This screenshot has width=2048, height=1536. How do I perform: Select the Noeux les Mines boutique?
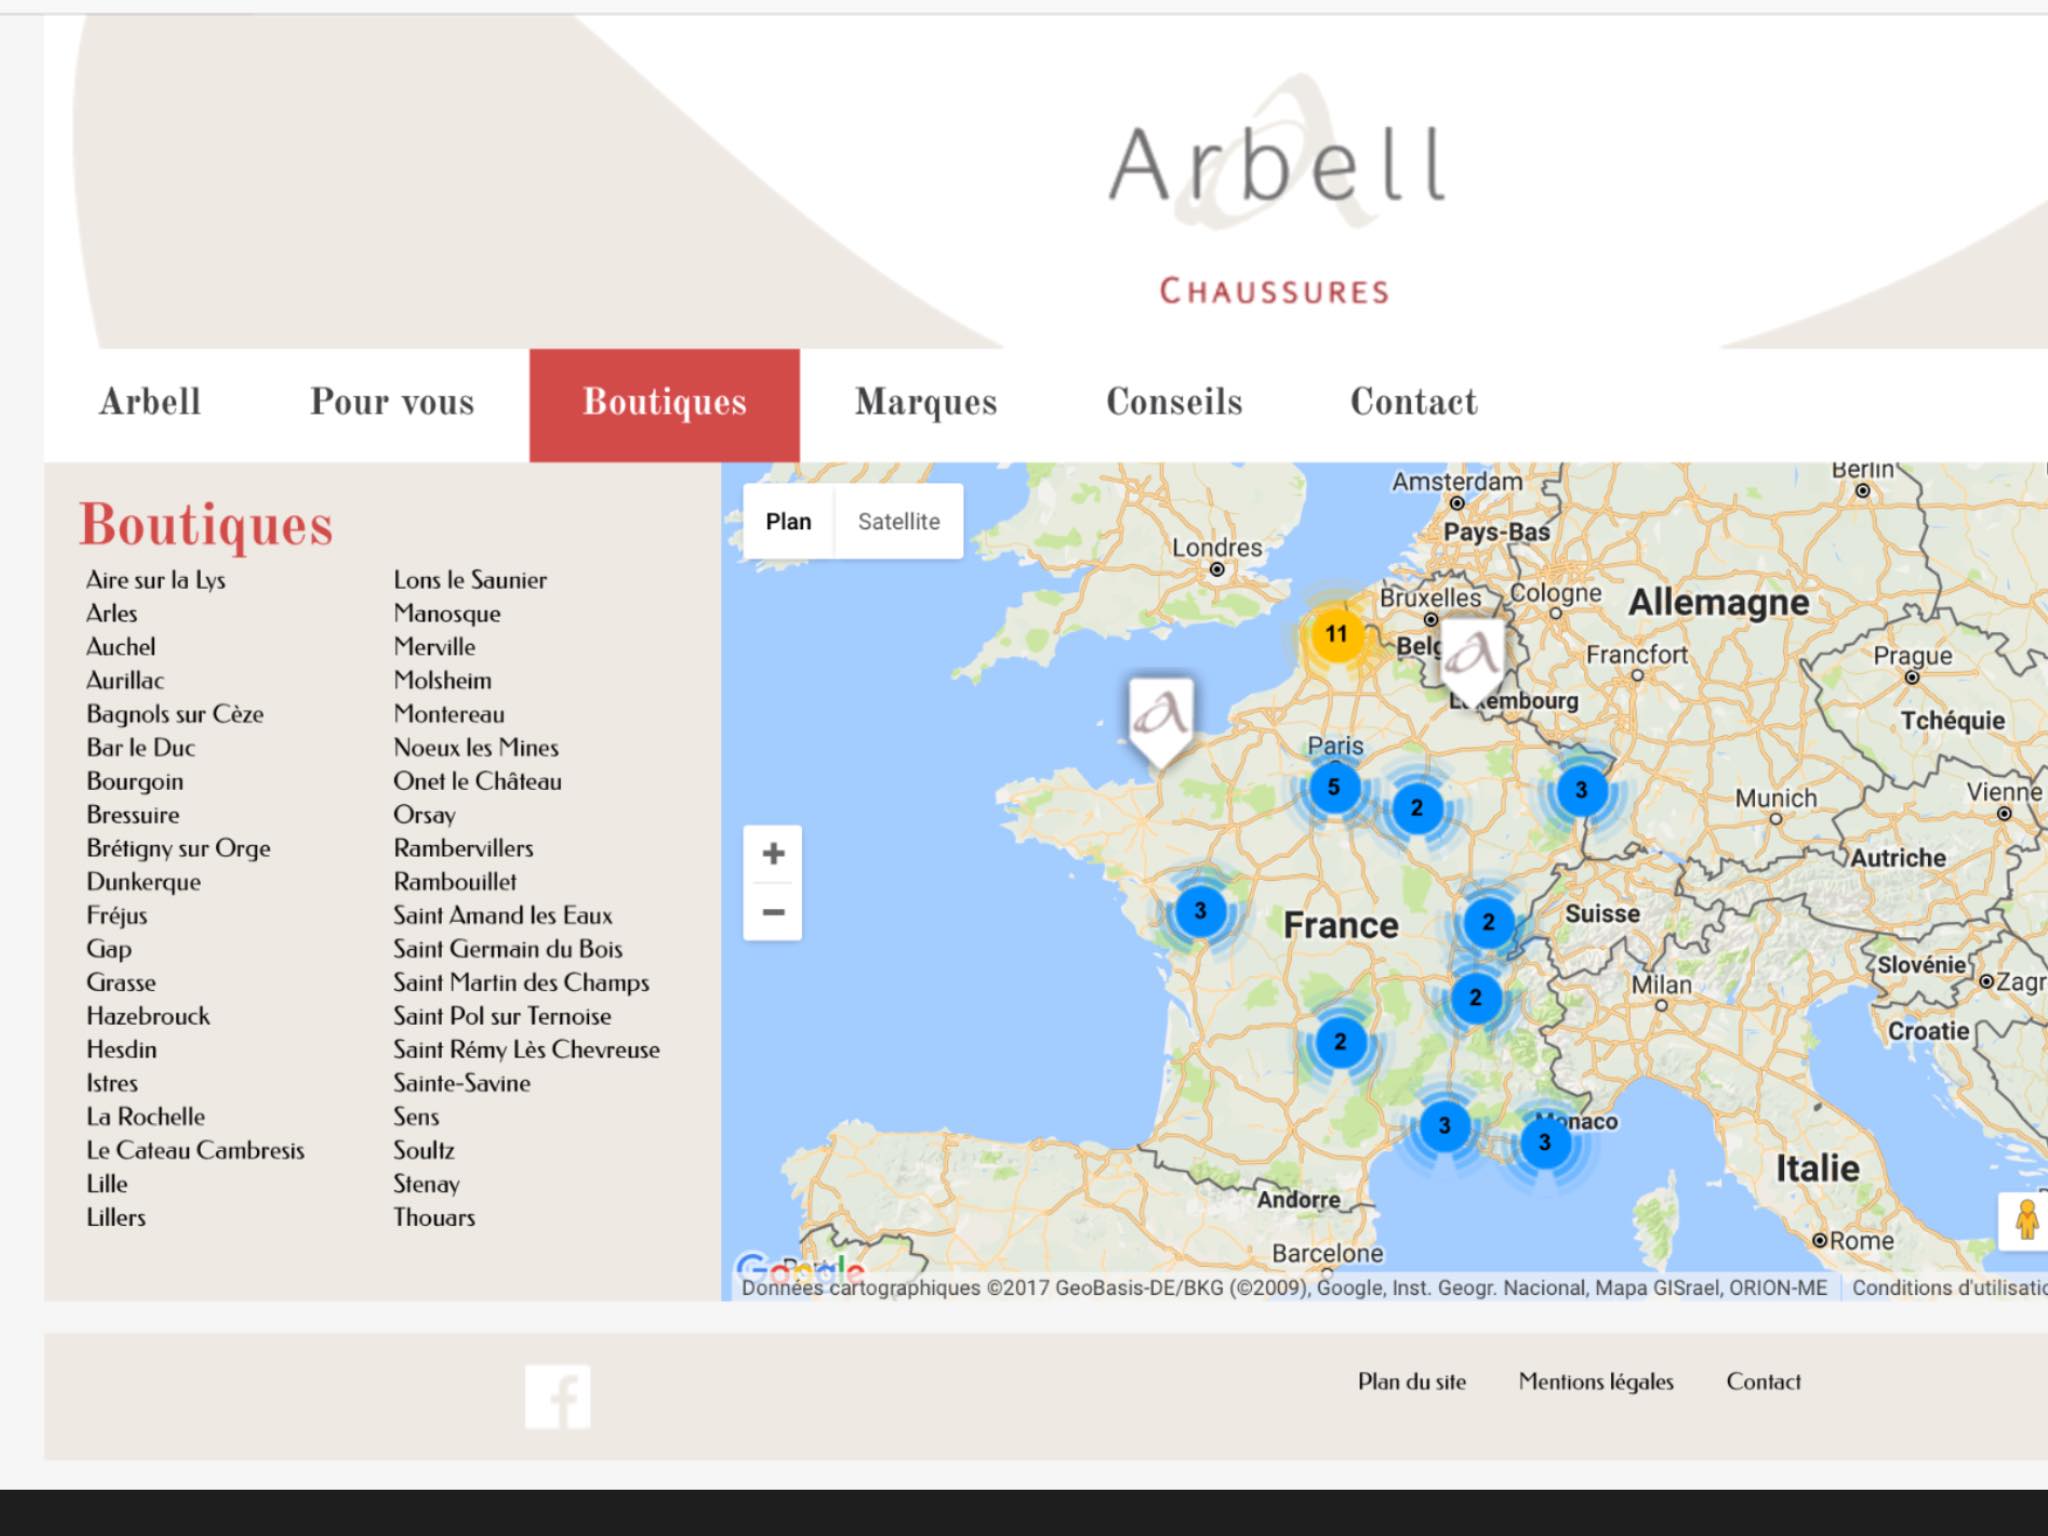(476, 748)
